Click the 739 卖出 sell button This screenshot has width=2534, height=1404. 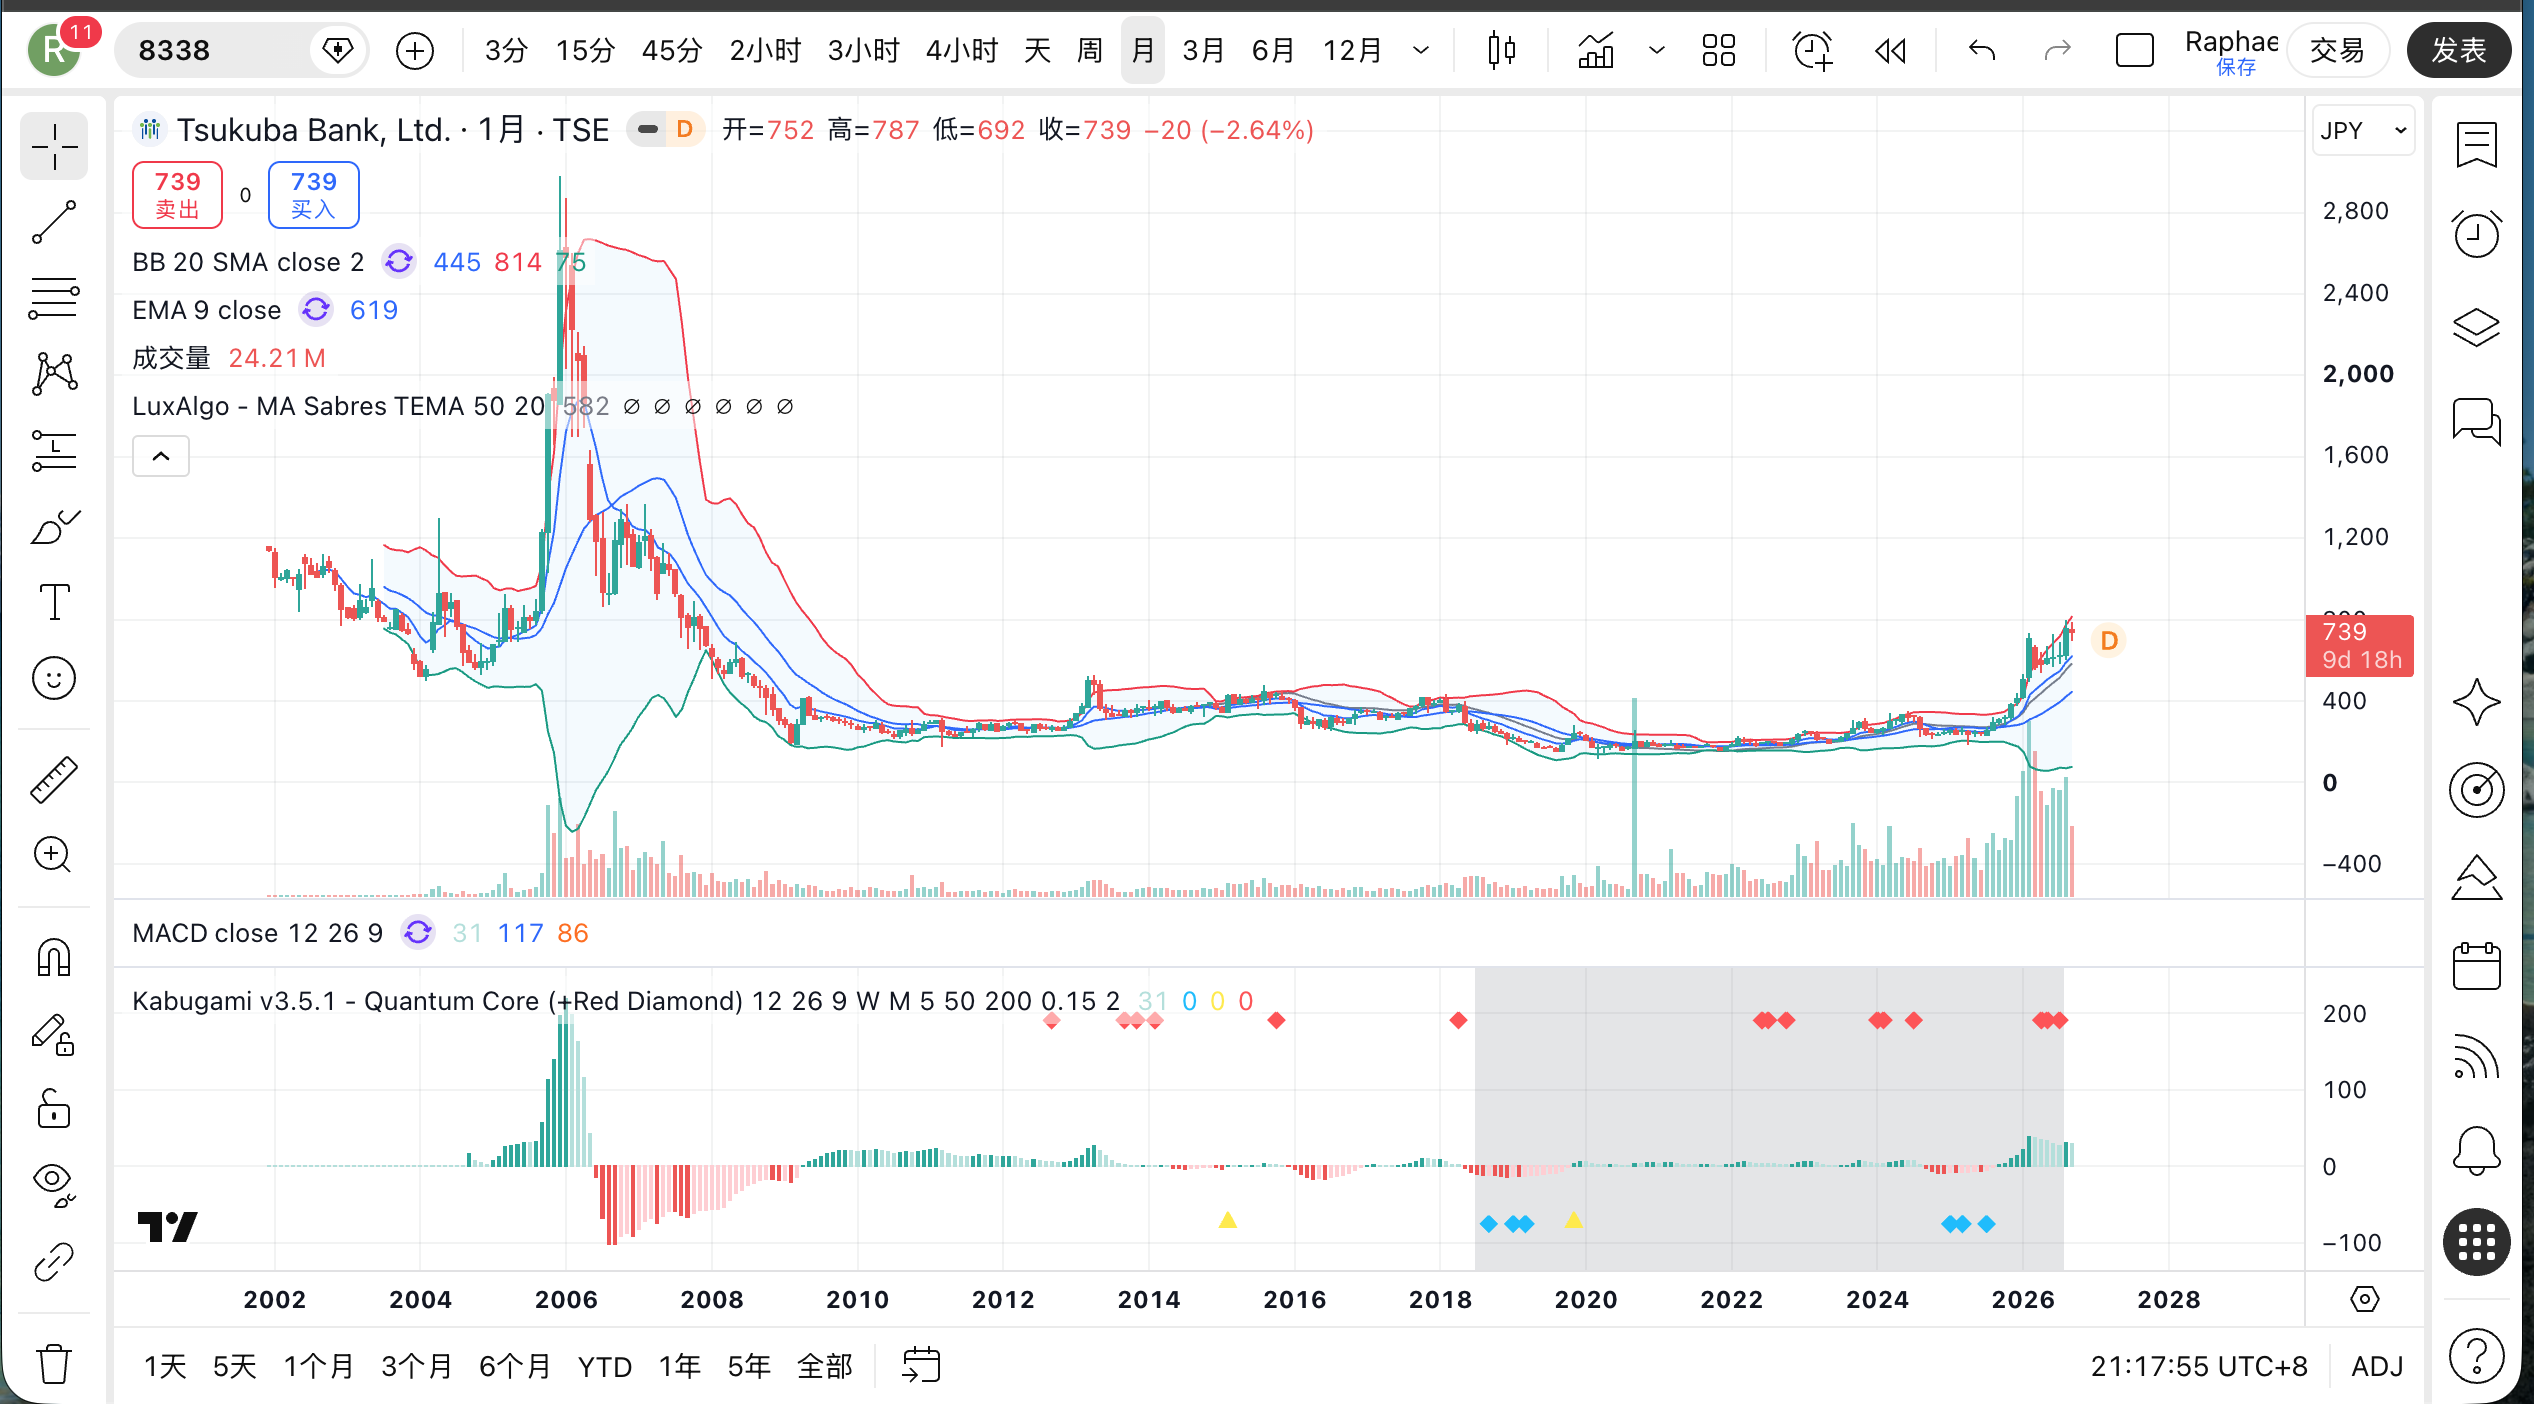click(177, 195)
